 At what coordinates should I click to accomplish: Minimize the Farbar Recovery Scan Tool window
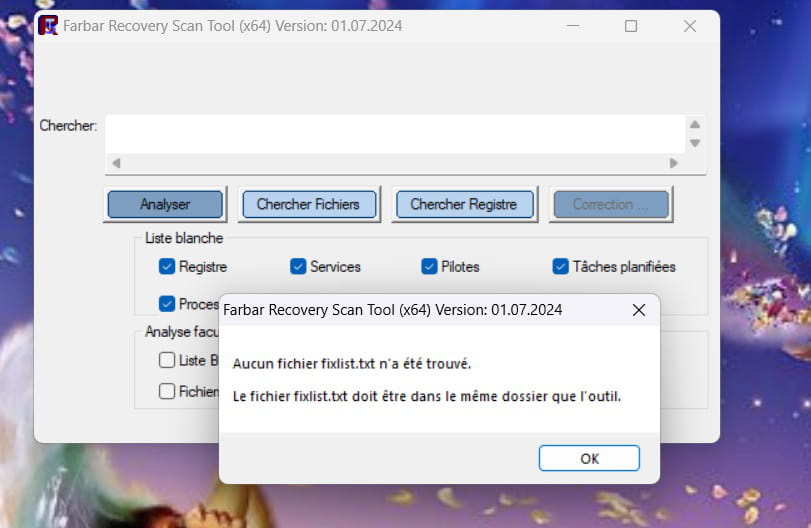coord(573,25)
